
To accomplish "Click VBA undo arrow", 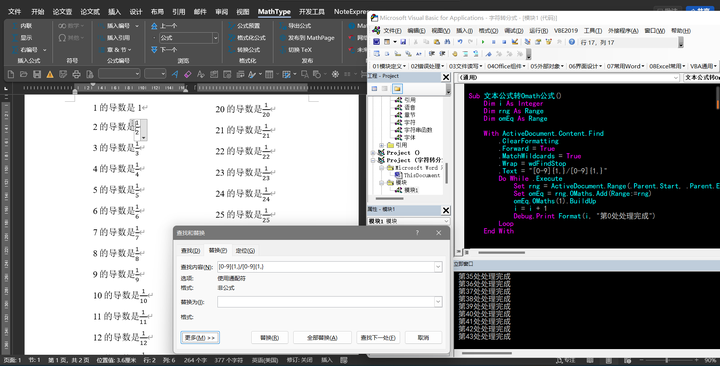I will pyautogui.click(x=460, y=42).
